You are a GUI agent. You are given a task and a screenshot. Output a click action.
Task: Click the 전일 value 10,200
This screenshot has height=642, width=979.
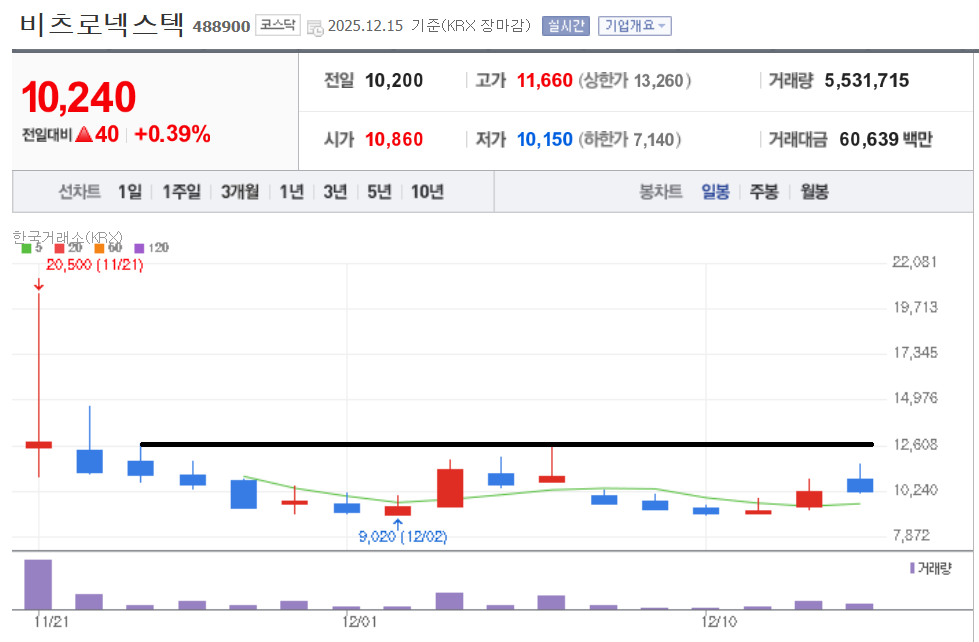394,81
